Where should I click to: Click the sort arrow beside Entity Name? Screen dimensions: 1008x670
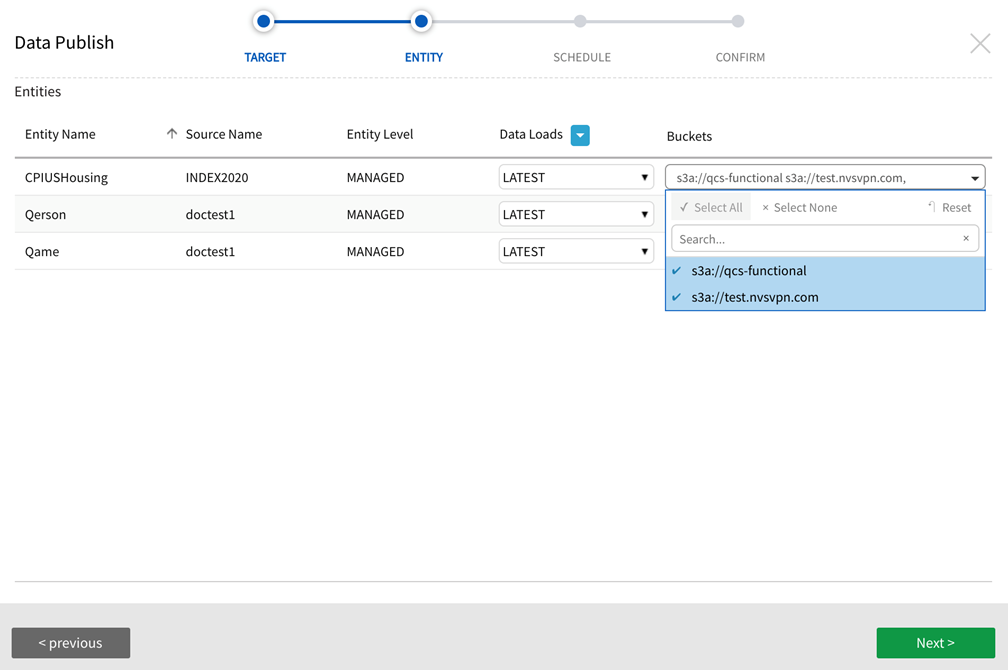coord(172,134)
